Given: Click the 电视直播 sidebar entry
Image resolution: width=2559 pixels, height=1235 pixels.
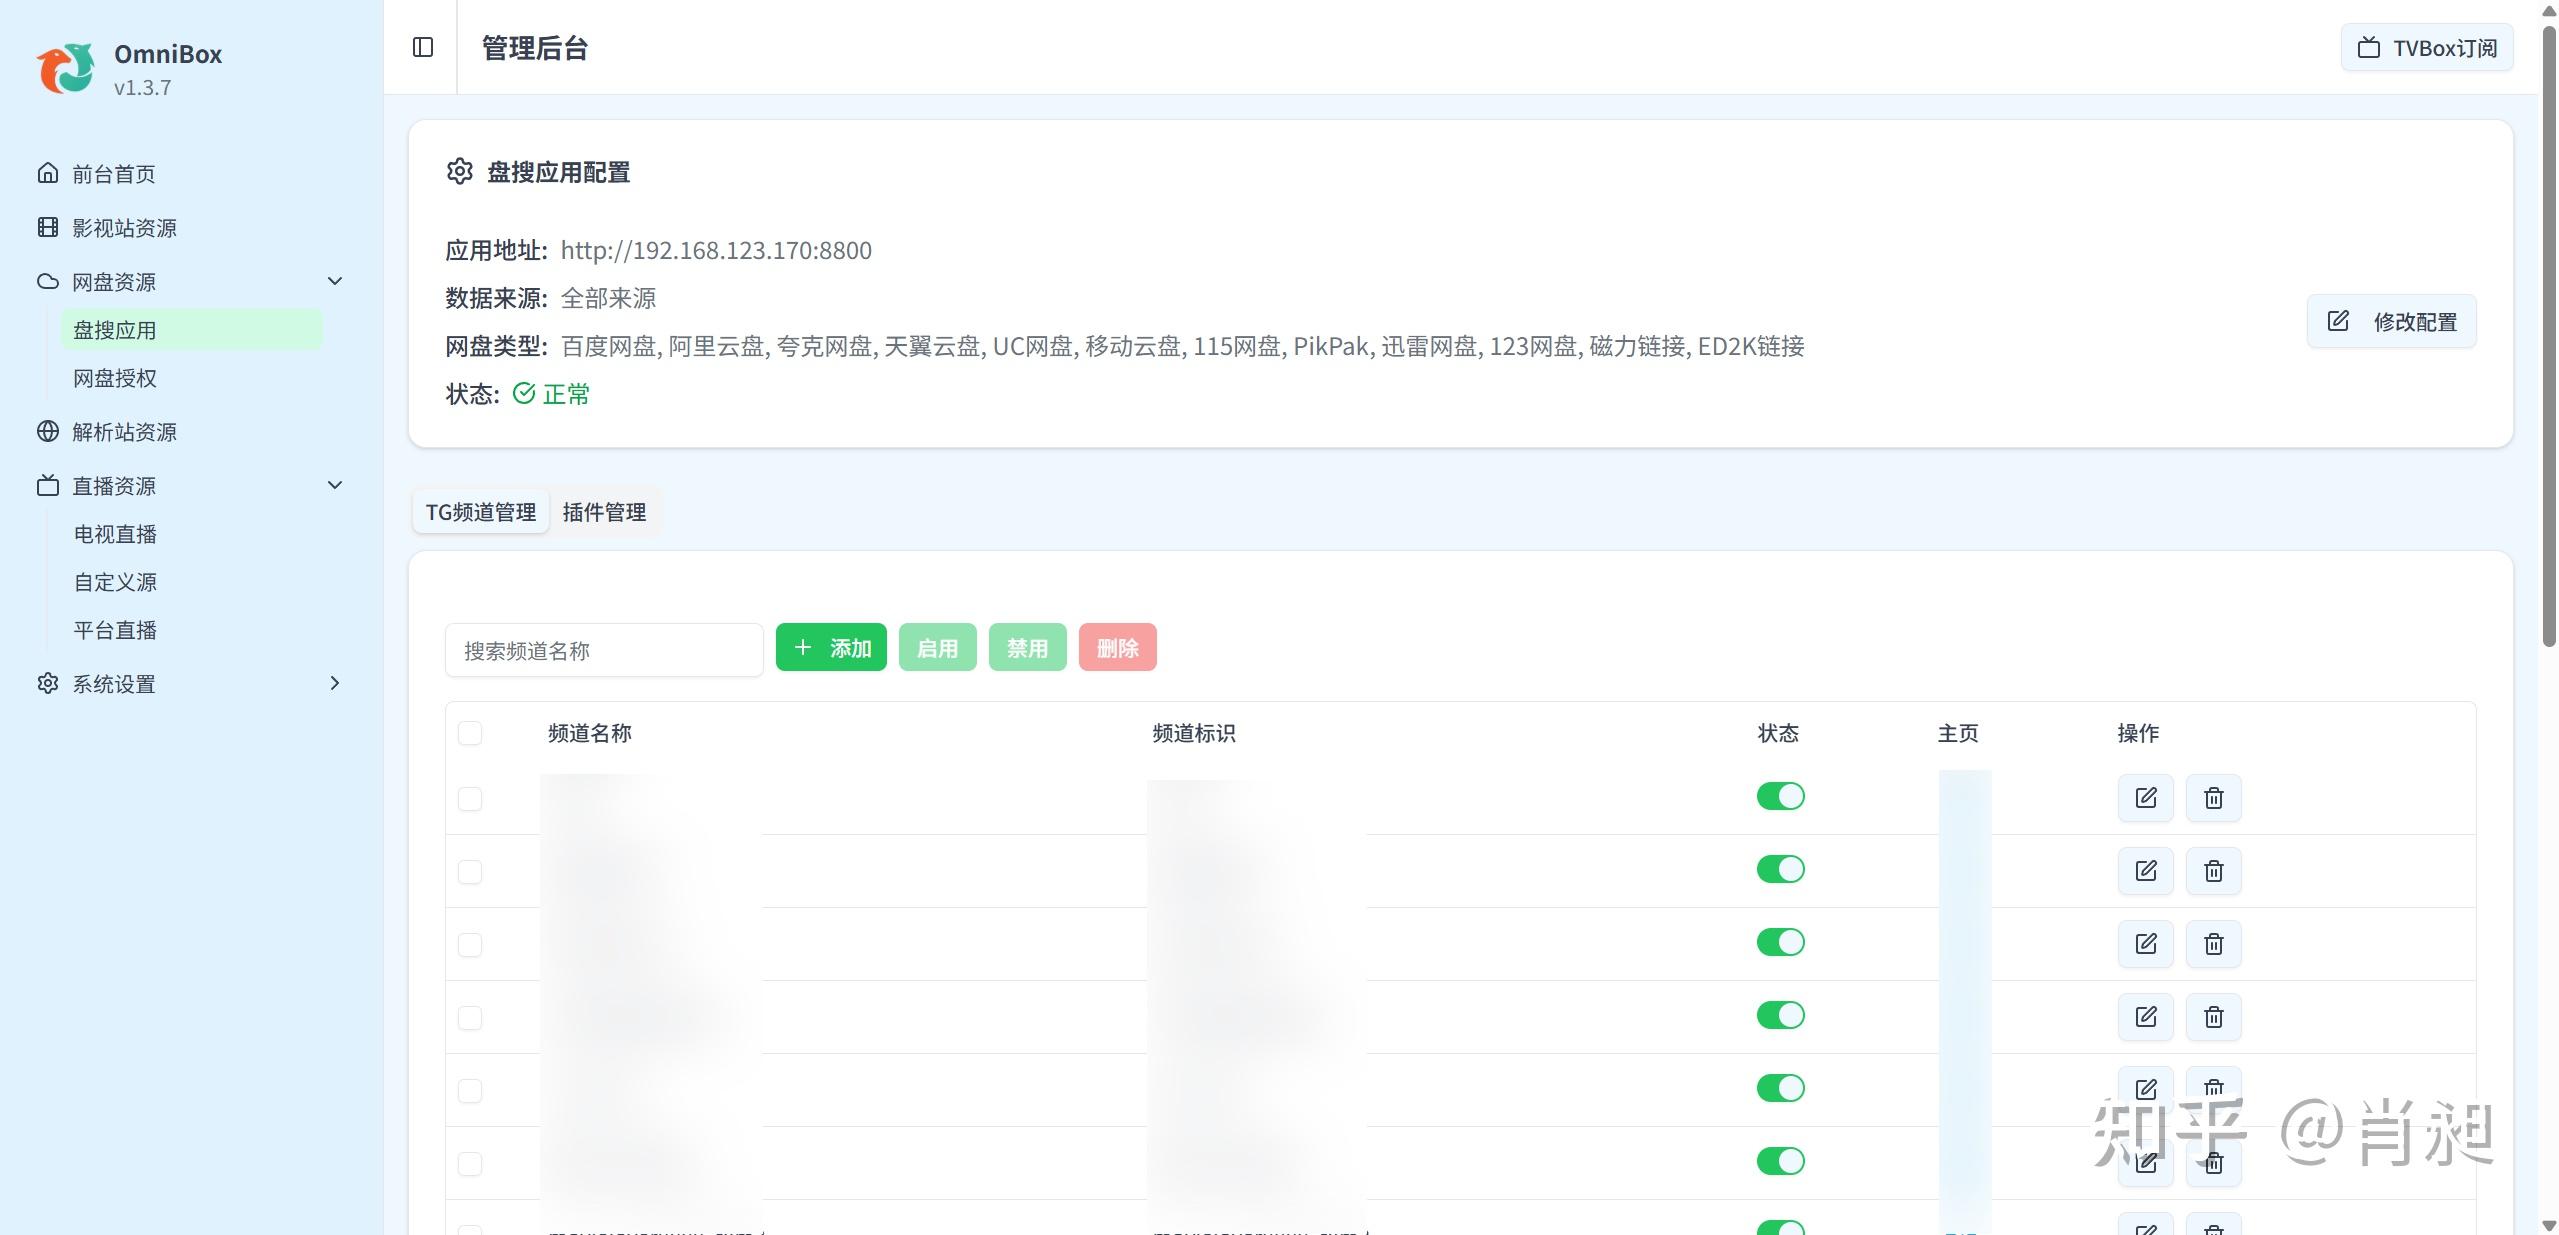Looking at the screenshot, I should [x=115, y=533].
